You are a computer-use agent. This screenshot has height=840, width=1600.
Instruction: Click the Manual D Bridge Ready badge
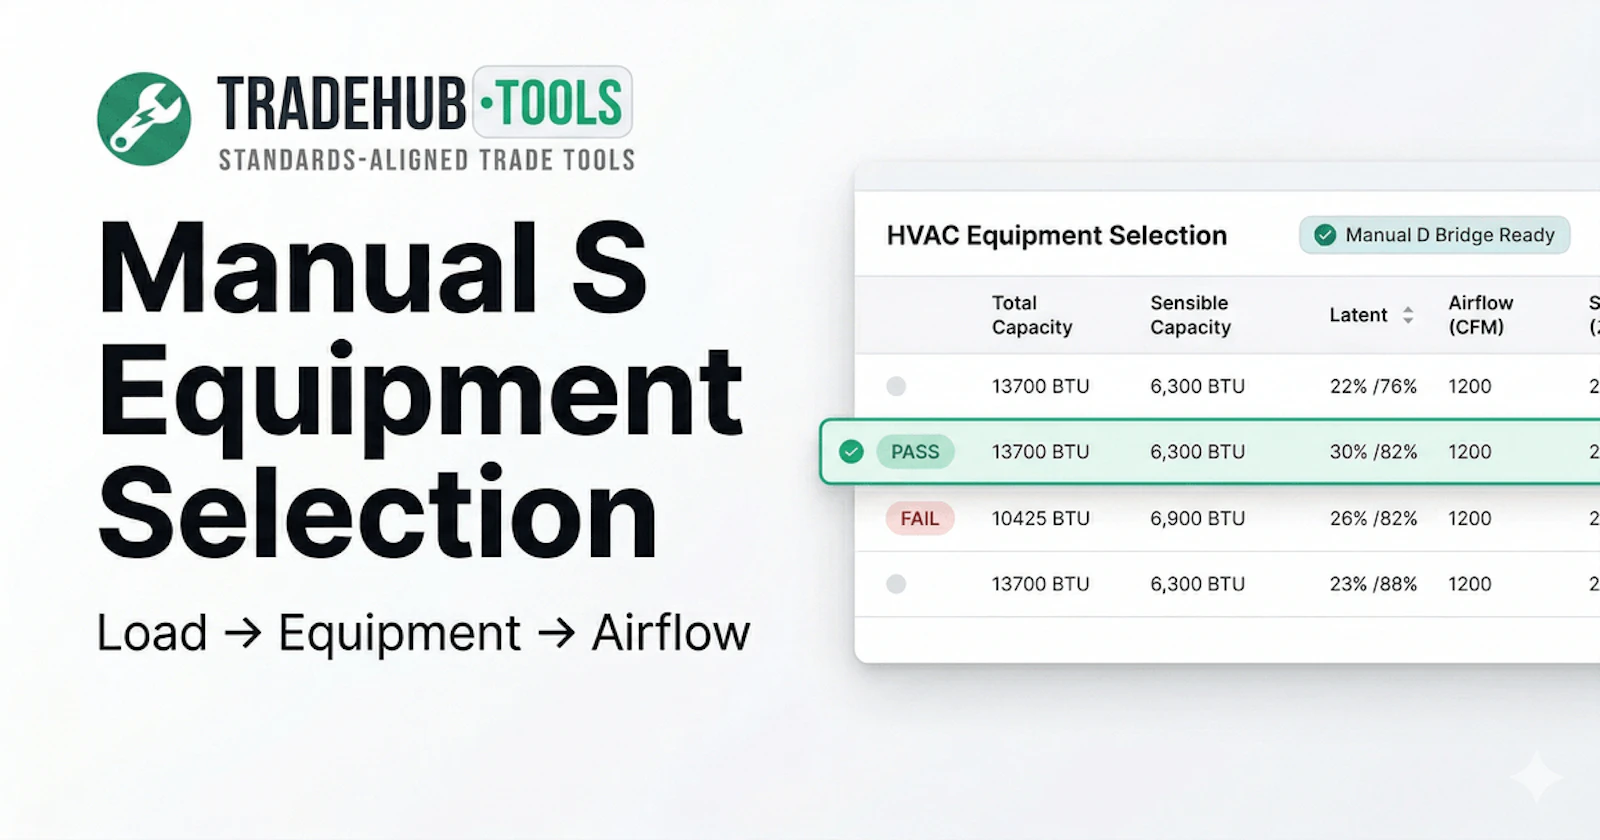click(1434, 235)
